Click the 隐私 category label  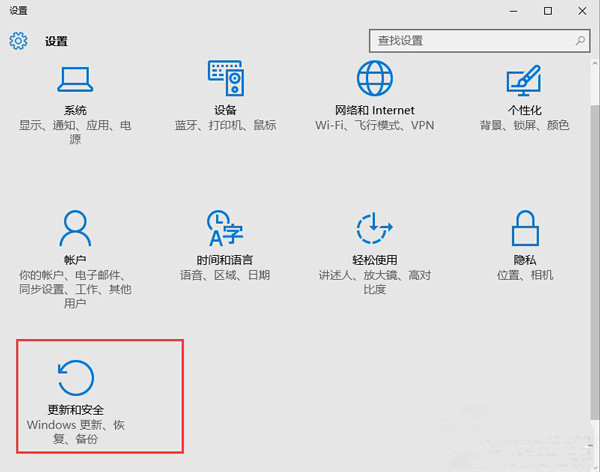pyautogui.click(x=525, y=260)
